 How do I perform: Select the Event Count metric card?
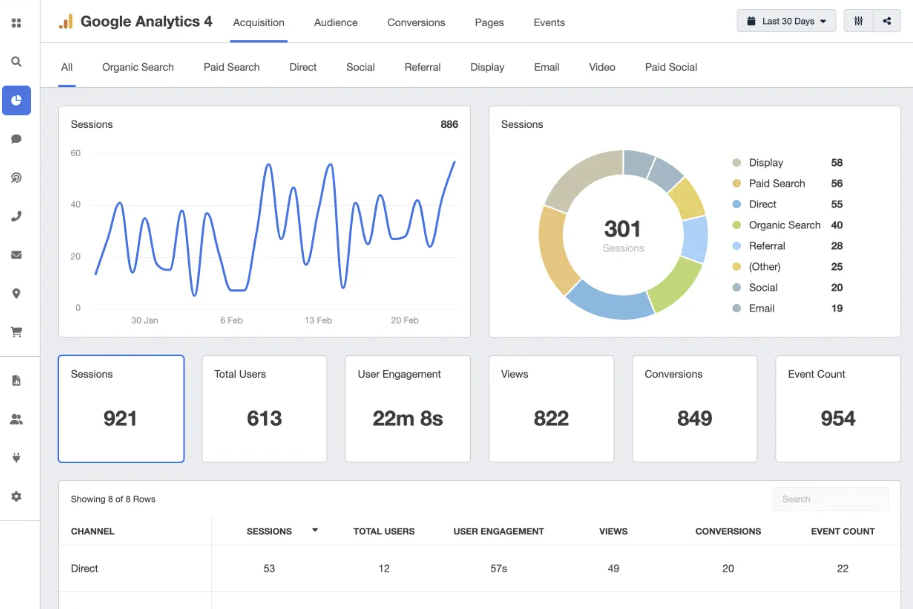click(x=837, y=408)
